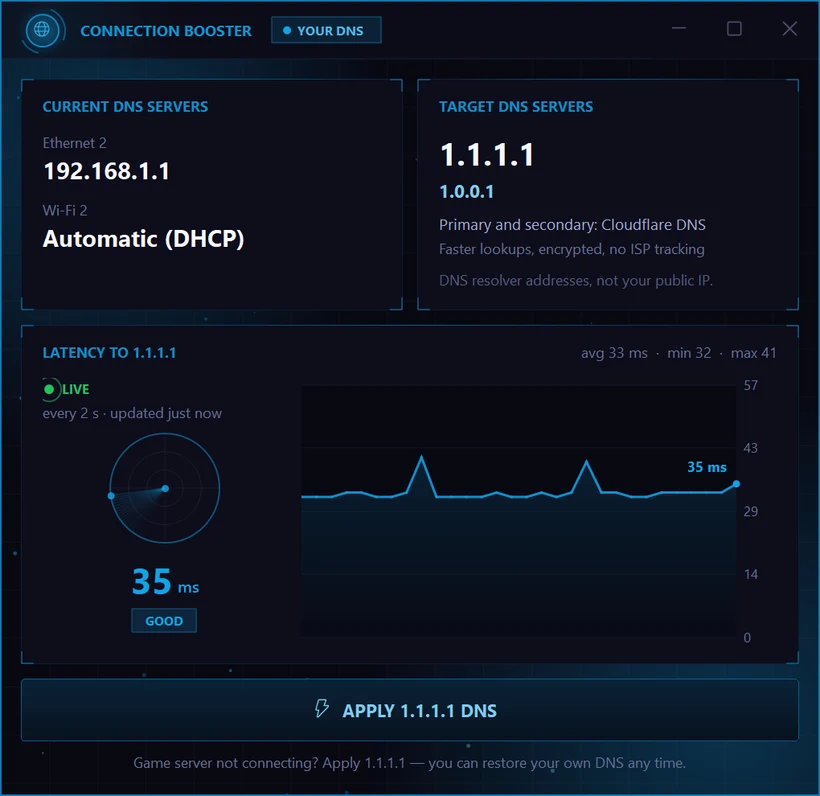Click the GOOD status badge
This screenshot has width=820, height=796.
(x=164, y=621)
